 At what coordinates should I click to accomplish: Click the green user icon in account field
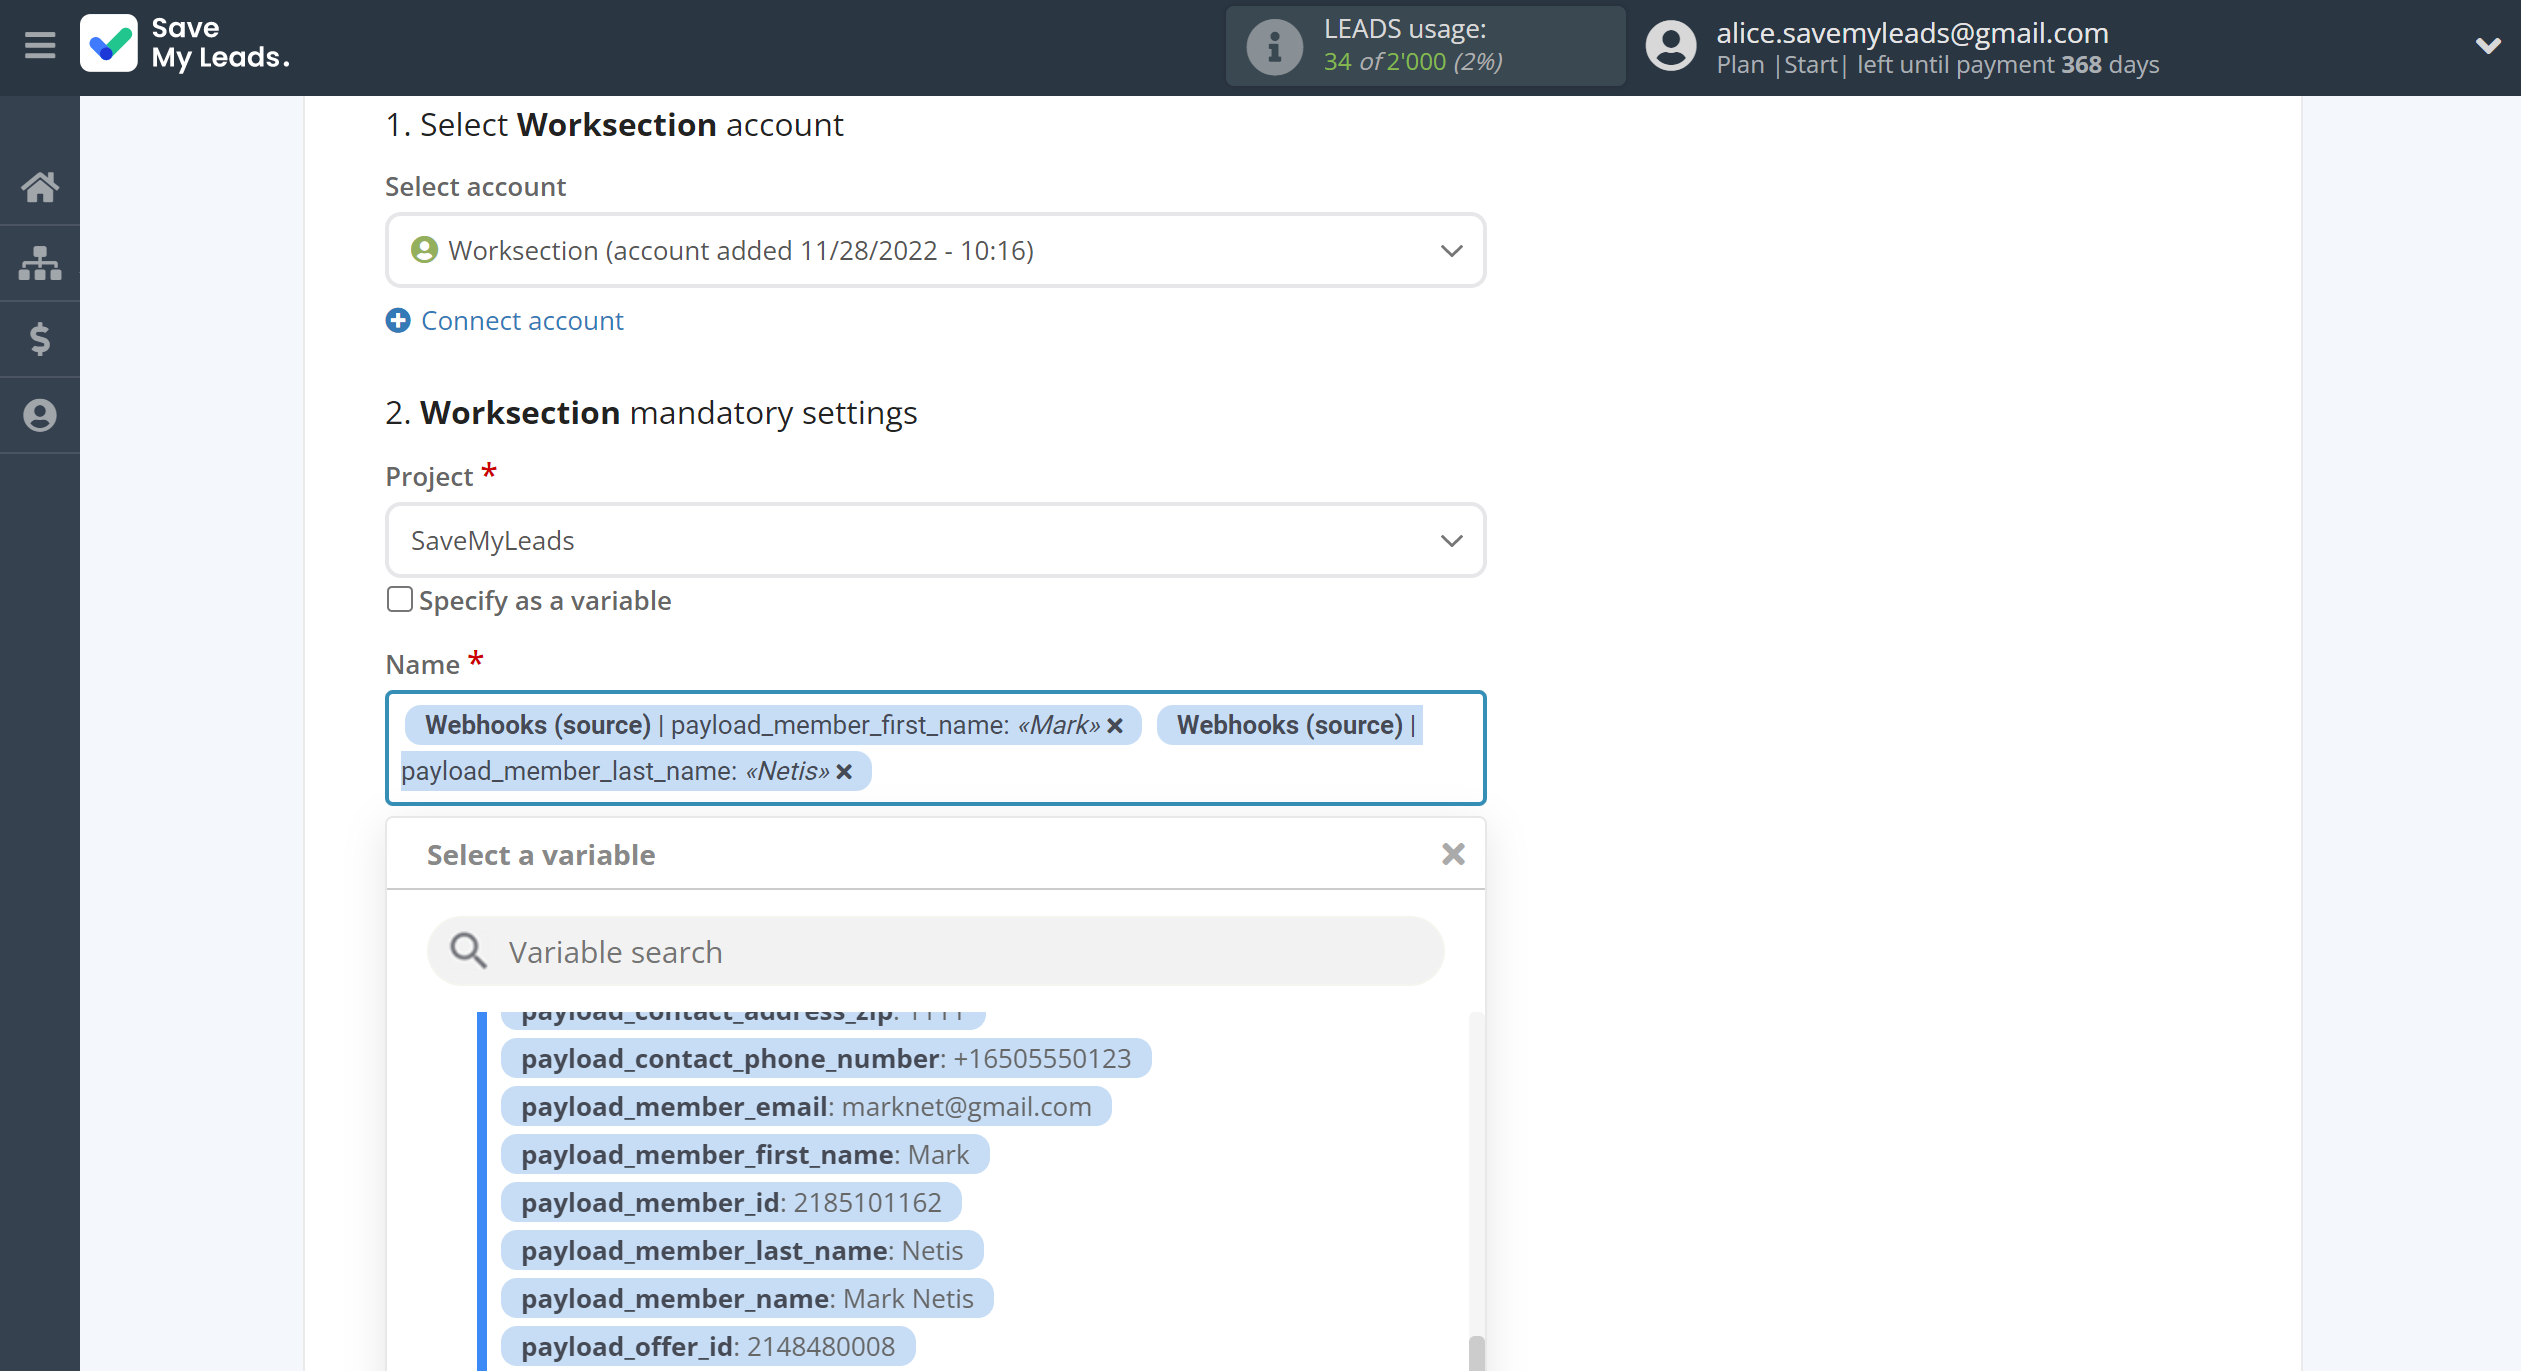coord(424,250)
